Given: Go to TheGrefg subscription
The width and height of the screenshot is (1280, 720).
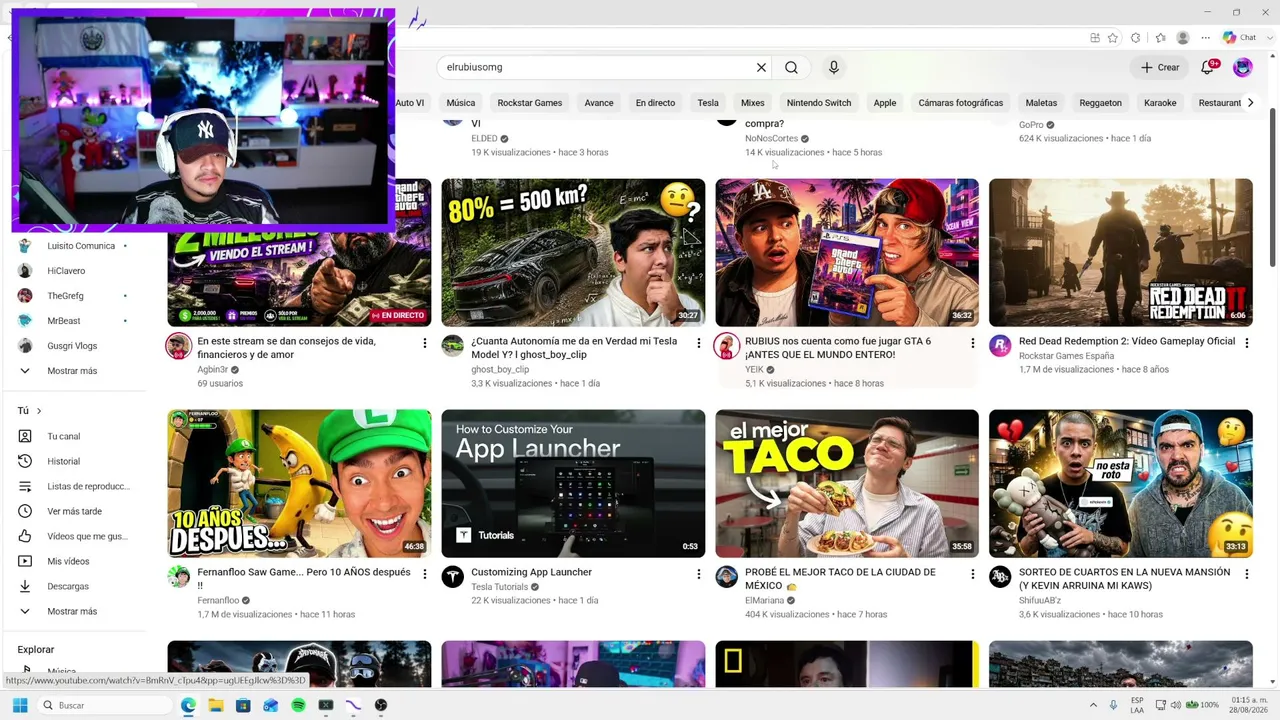Looking at the screenshot, I should [74, 296].
